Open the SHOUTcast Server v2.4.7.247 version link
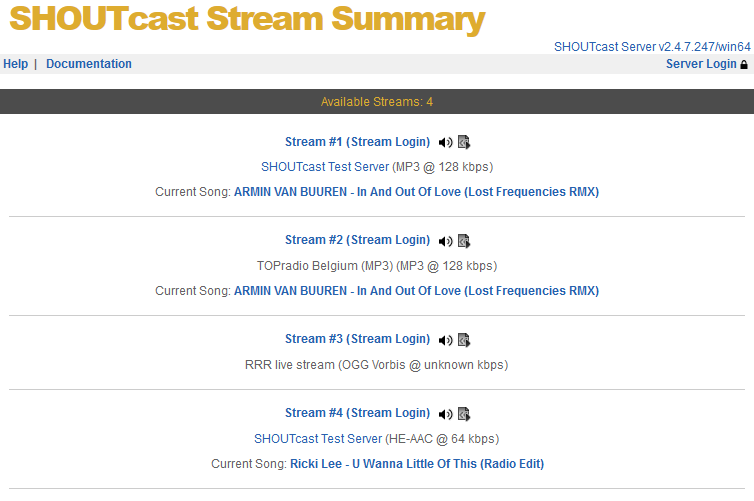Viewport: 754px width, 501px height. (652, 47)
